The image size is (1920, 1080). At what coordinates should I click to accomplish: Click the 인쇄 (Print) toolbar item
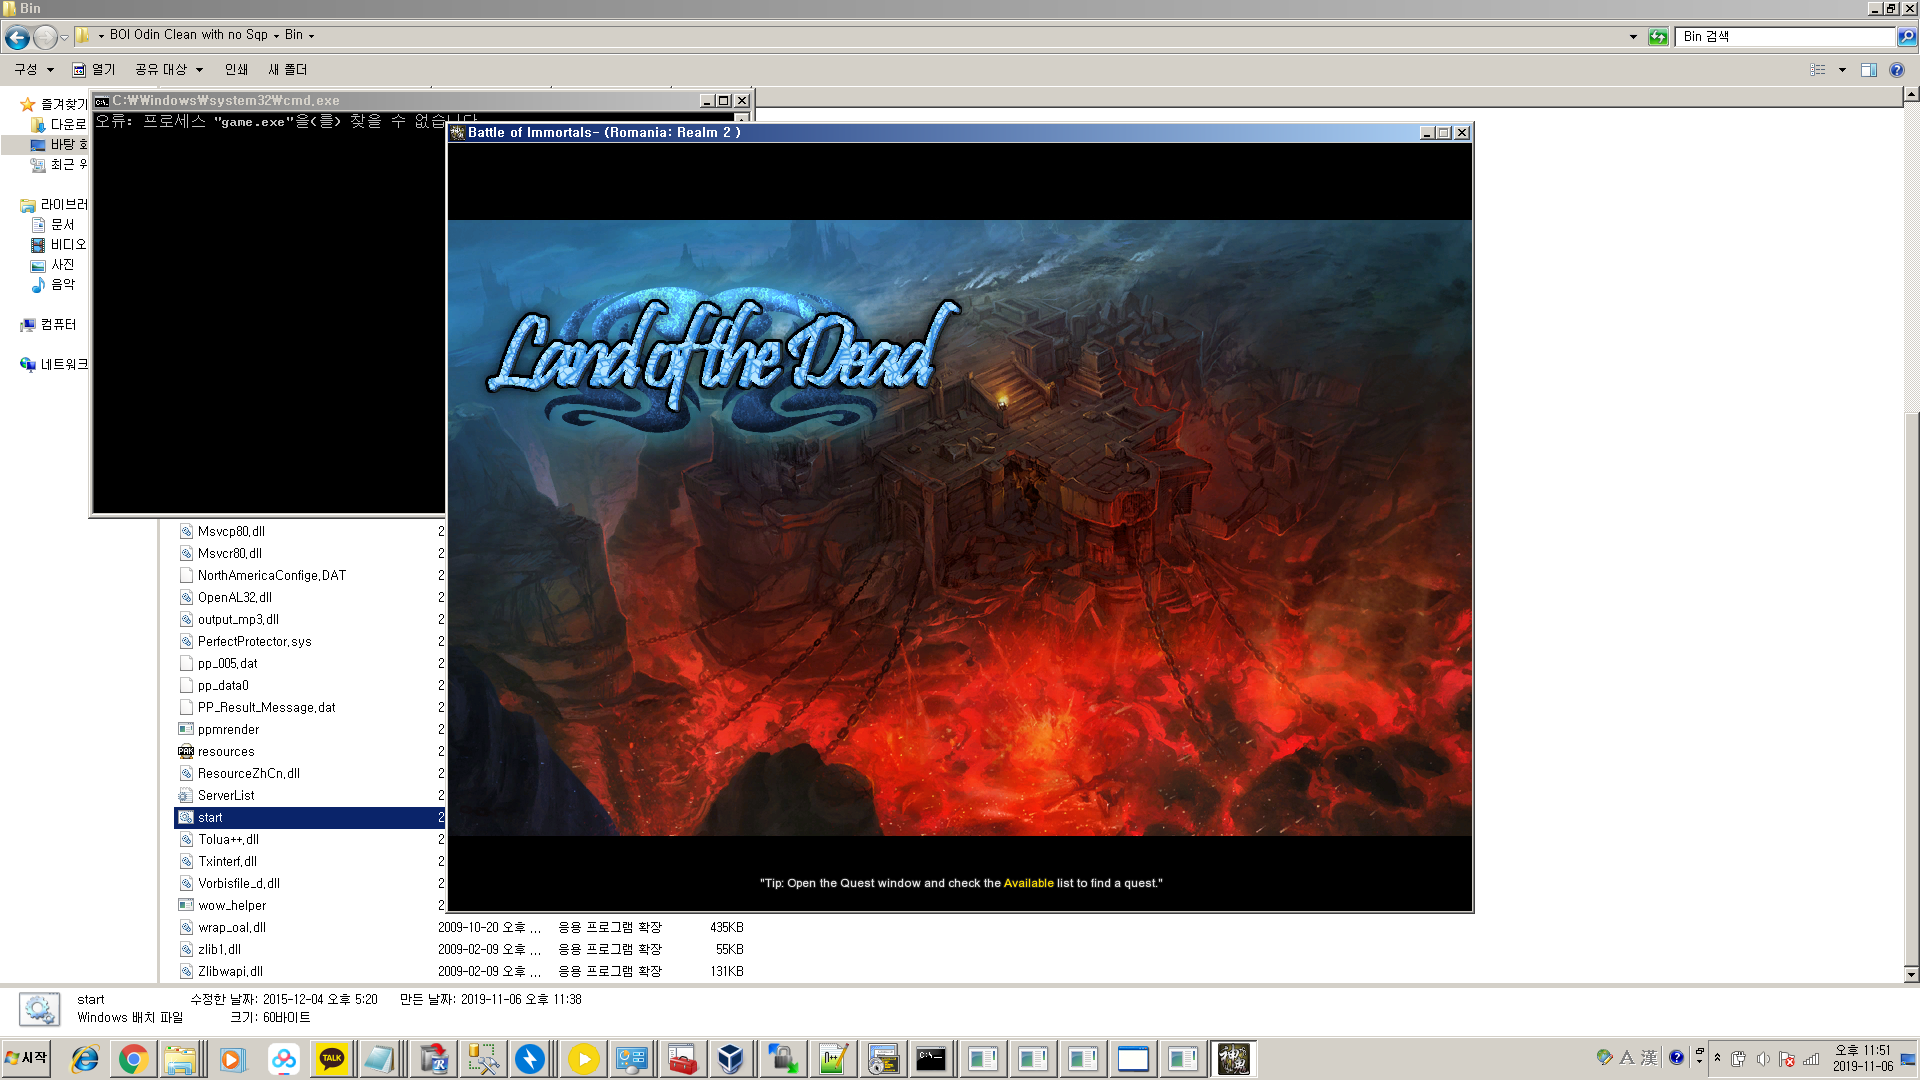pyautogui.click(x=236, y=70)
